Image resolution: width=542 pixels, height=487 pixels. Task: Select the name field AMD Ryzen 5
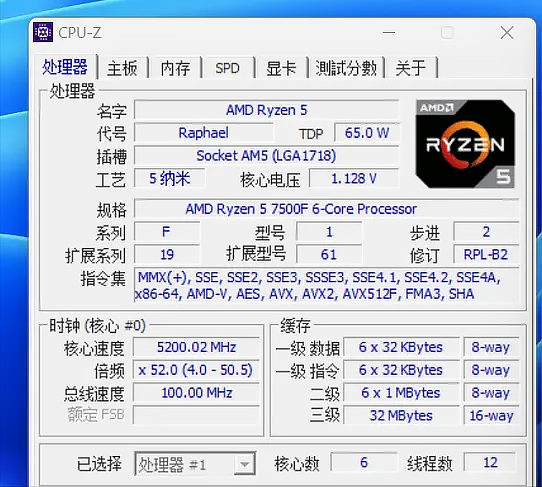click(267, 110)
